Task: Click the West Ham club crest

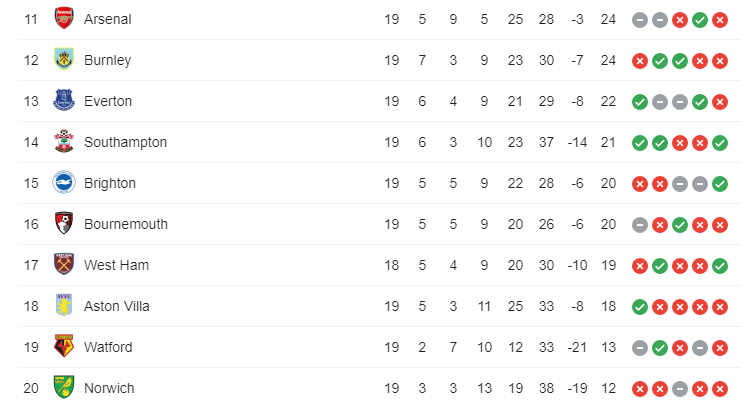Action: point(64,265)
